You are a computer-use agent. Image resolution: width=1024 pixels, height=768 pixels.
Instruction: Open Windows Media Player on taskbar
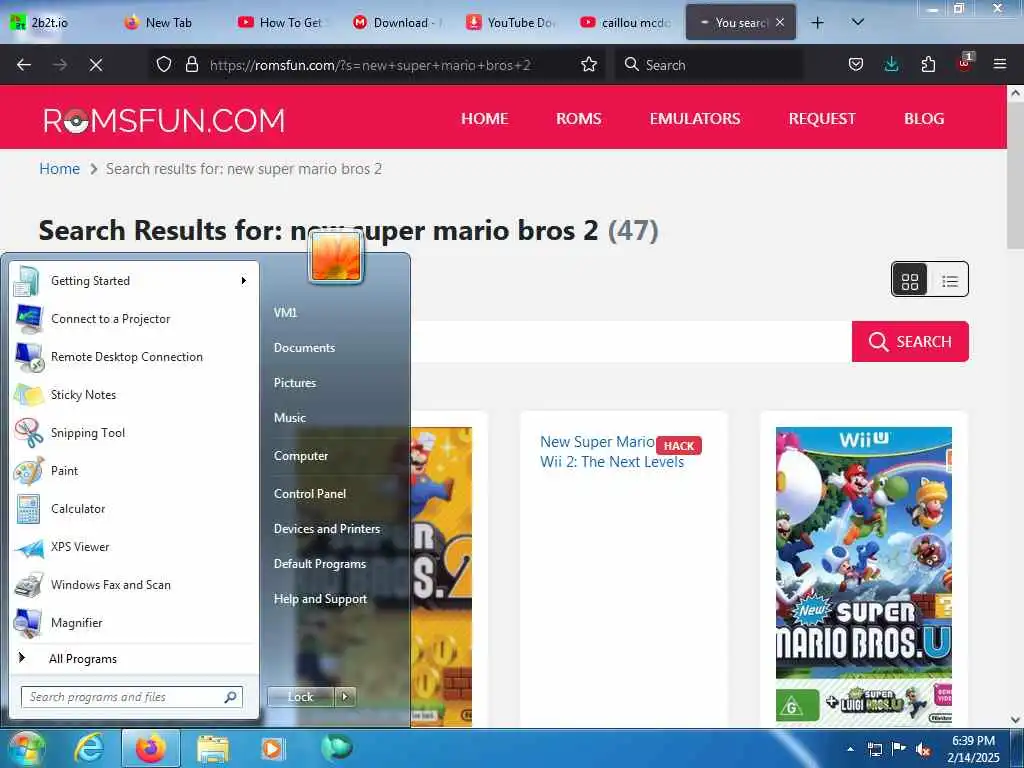(x=272, y=748)
